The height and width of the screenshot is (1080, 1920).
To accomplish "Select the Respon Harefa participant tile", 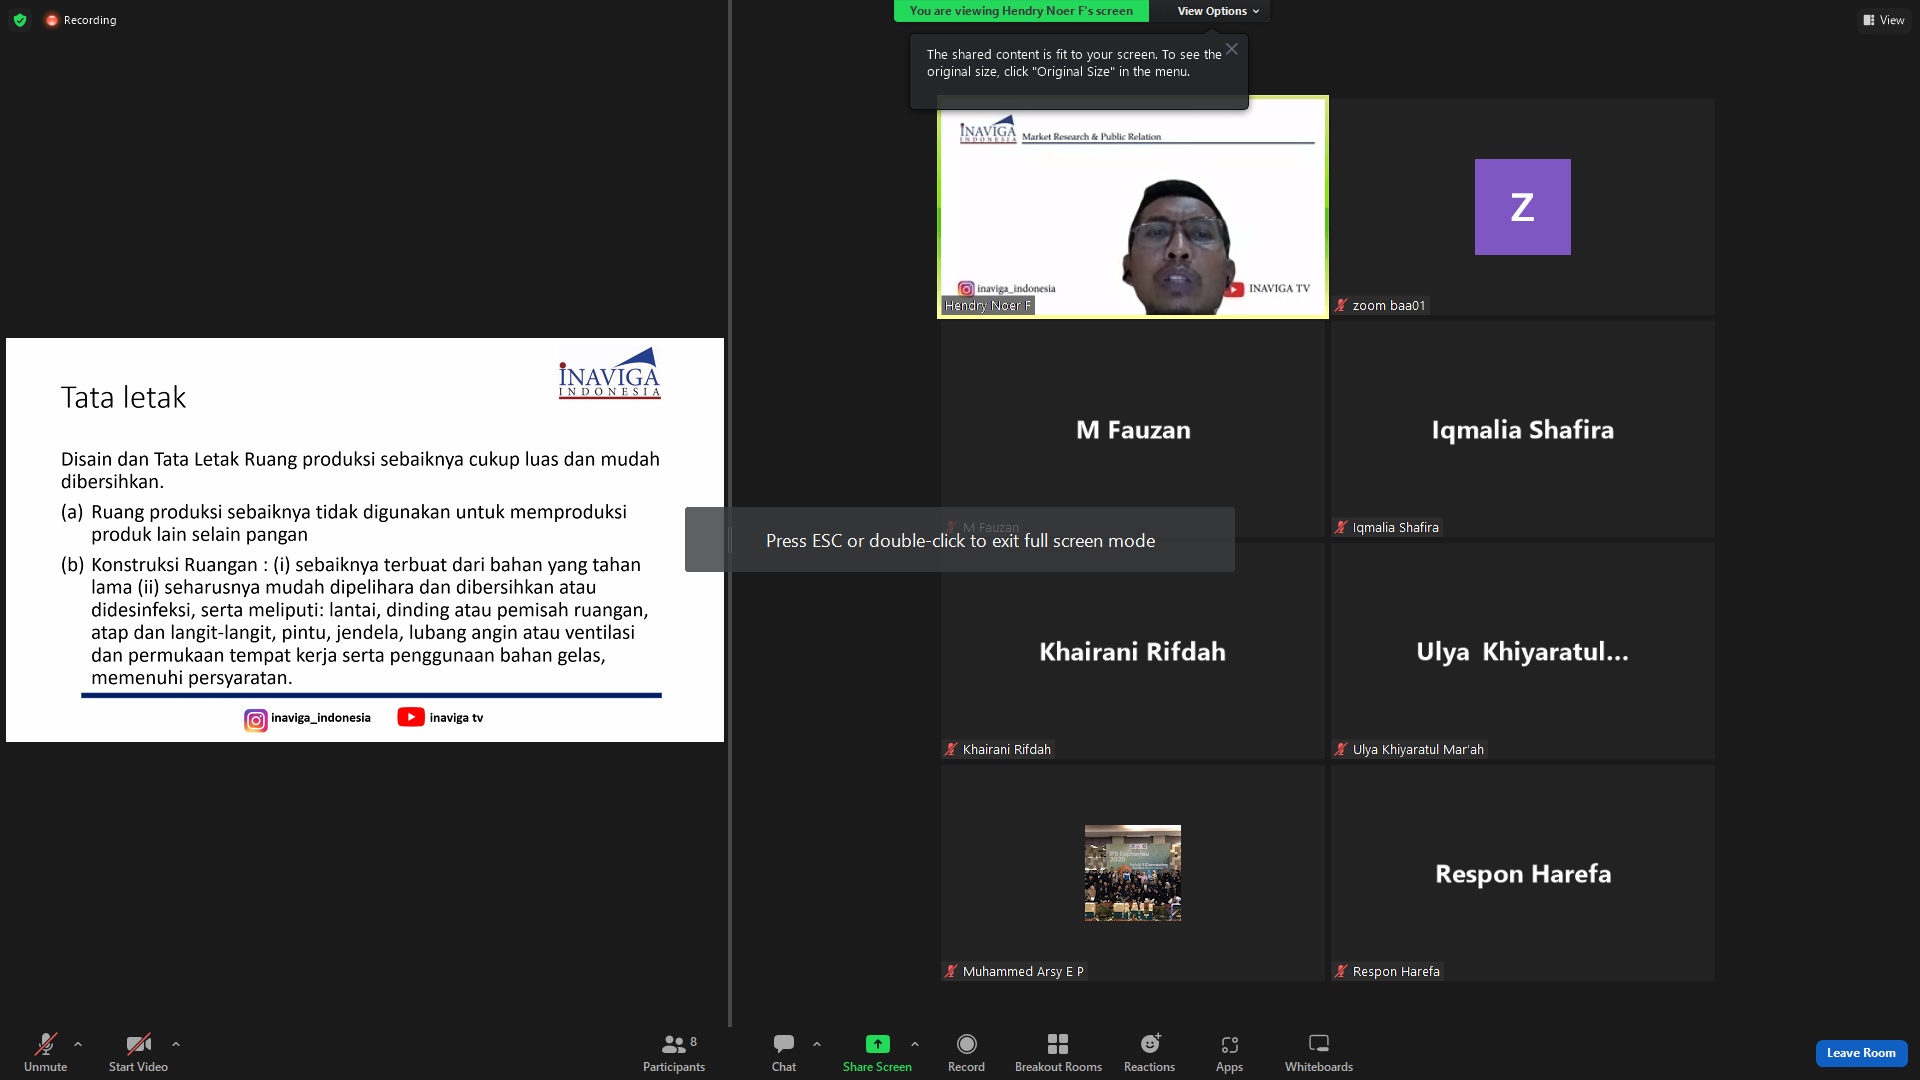I will click(x=1523, y=874).
